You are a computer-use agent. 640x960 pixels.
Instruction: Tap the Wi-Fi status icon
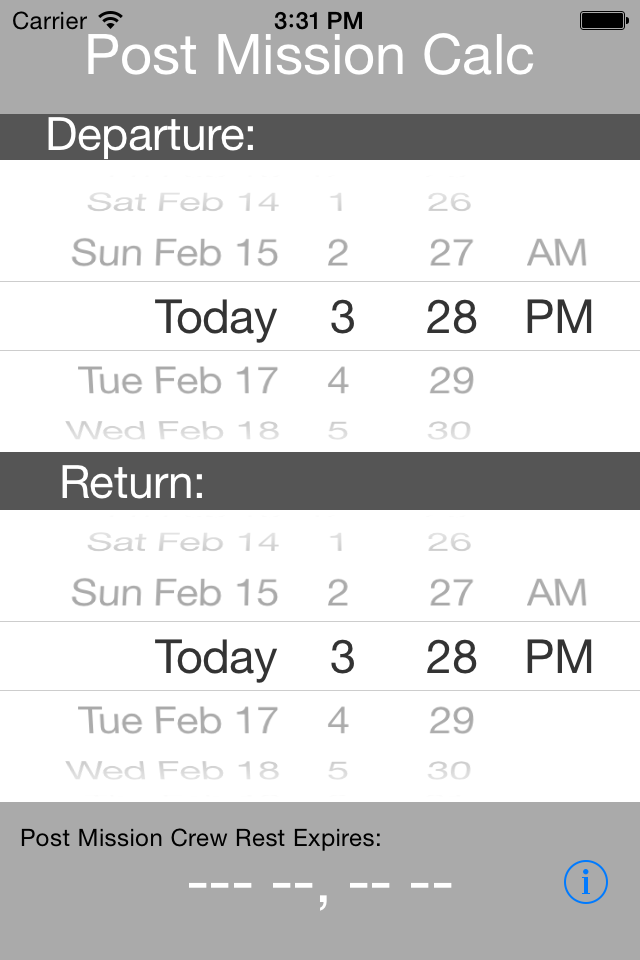[x=110, y=20]
